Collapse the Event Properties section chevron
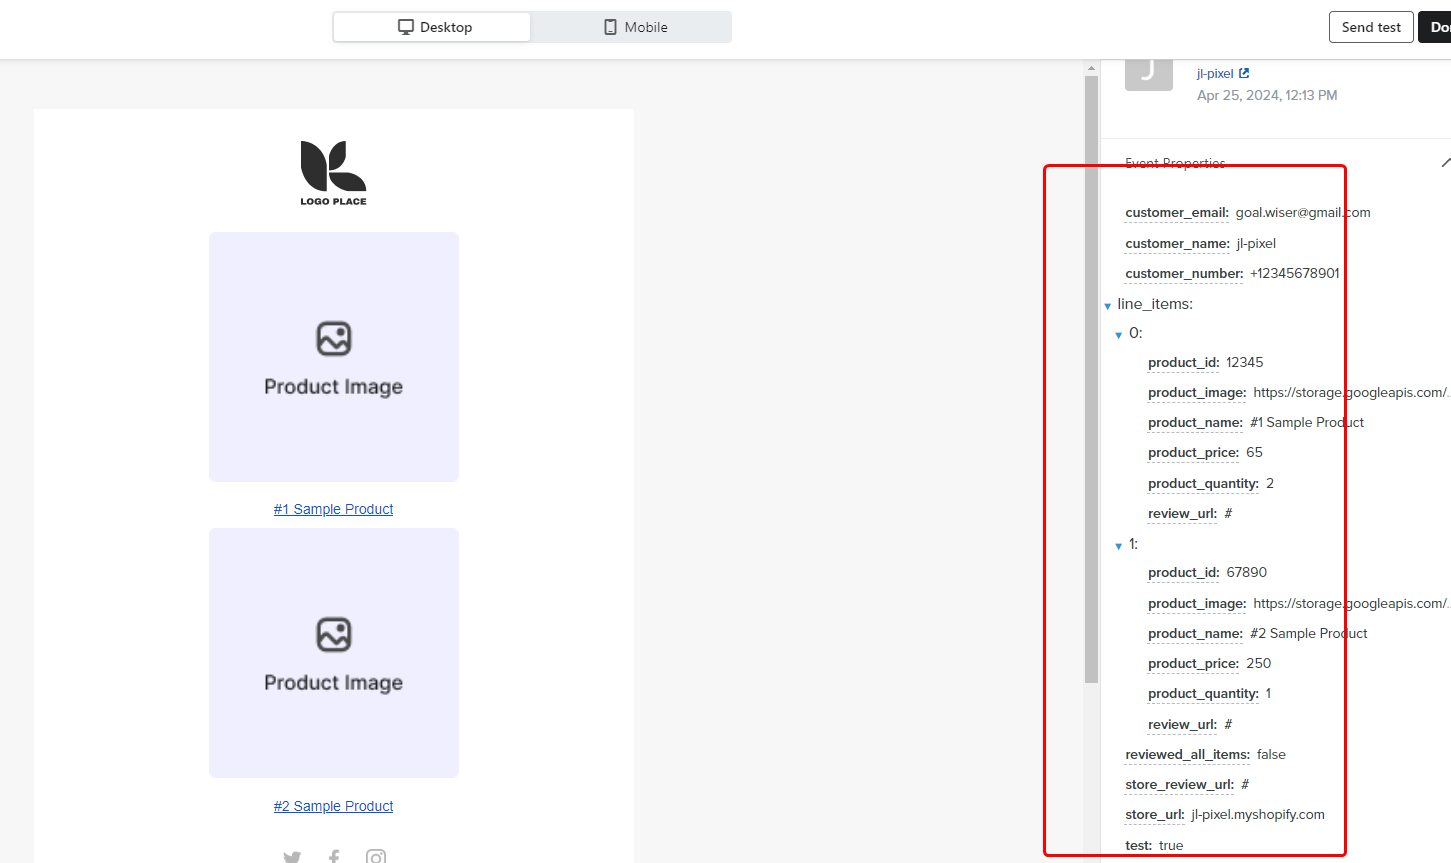This screenshot has height=863, width=1451. tap(1445, 162)
